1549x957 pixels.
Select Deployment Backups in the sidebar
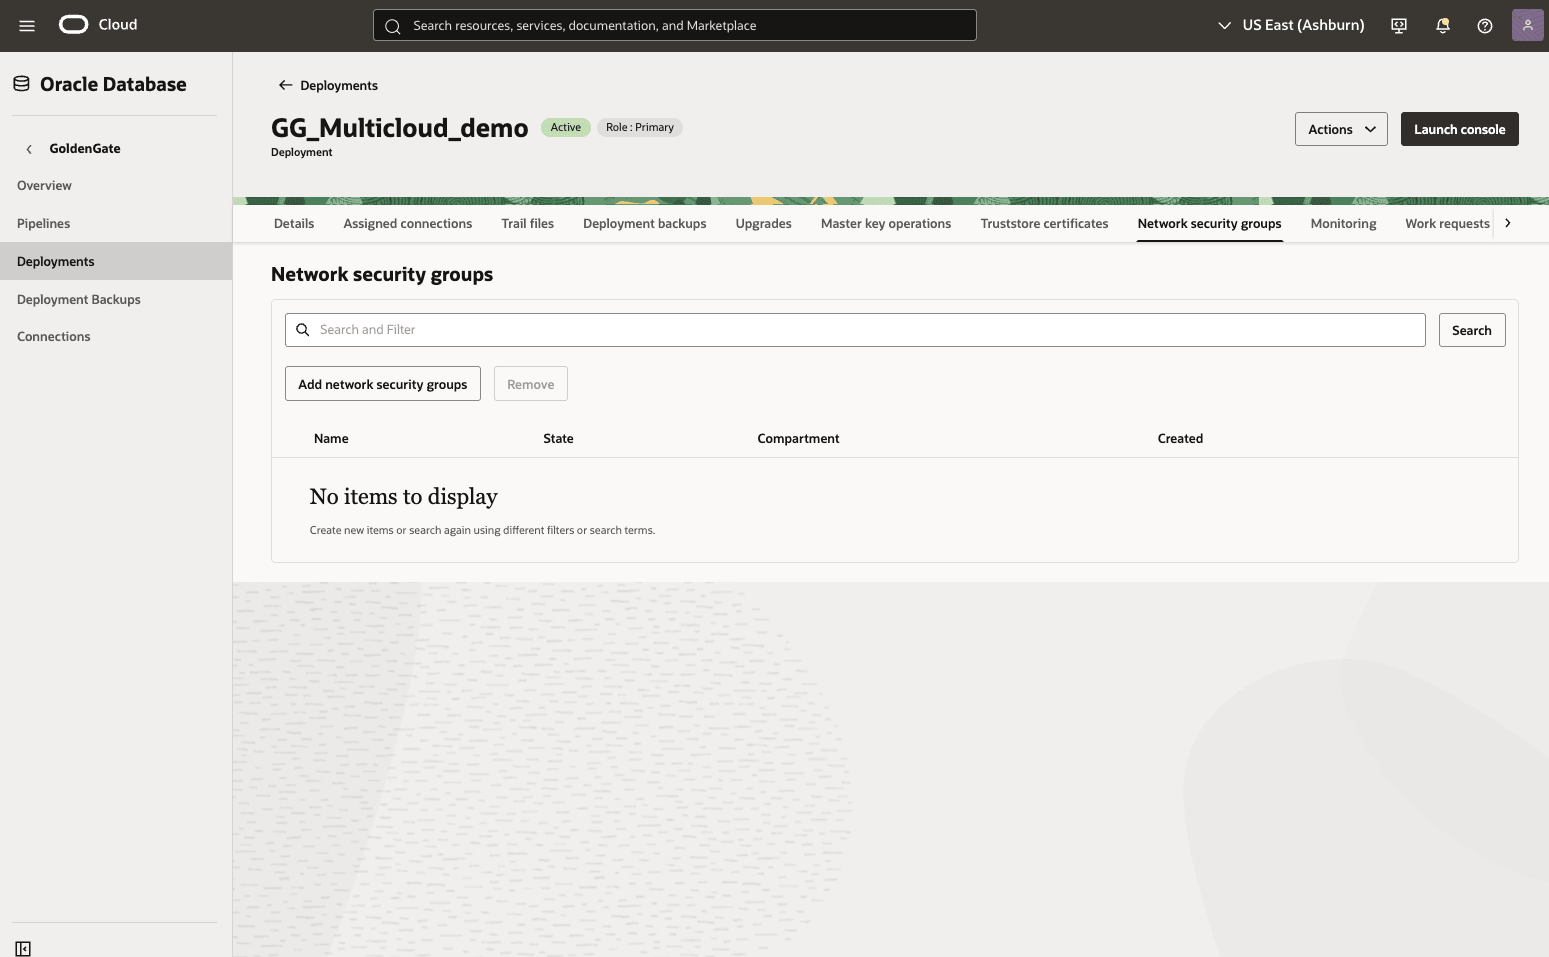tap(78, 298)
